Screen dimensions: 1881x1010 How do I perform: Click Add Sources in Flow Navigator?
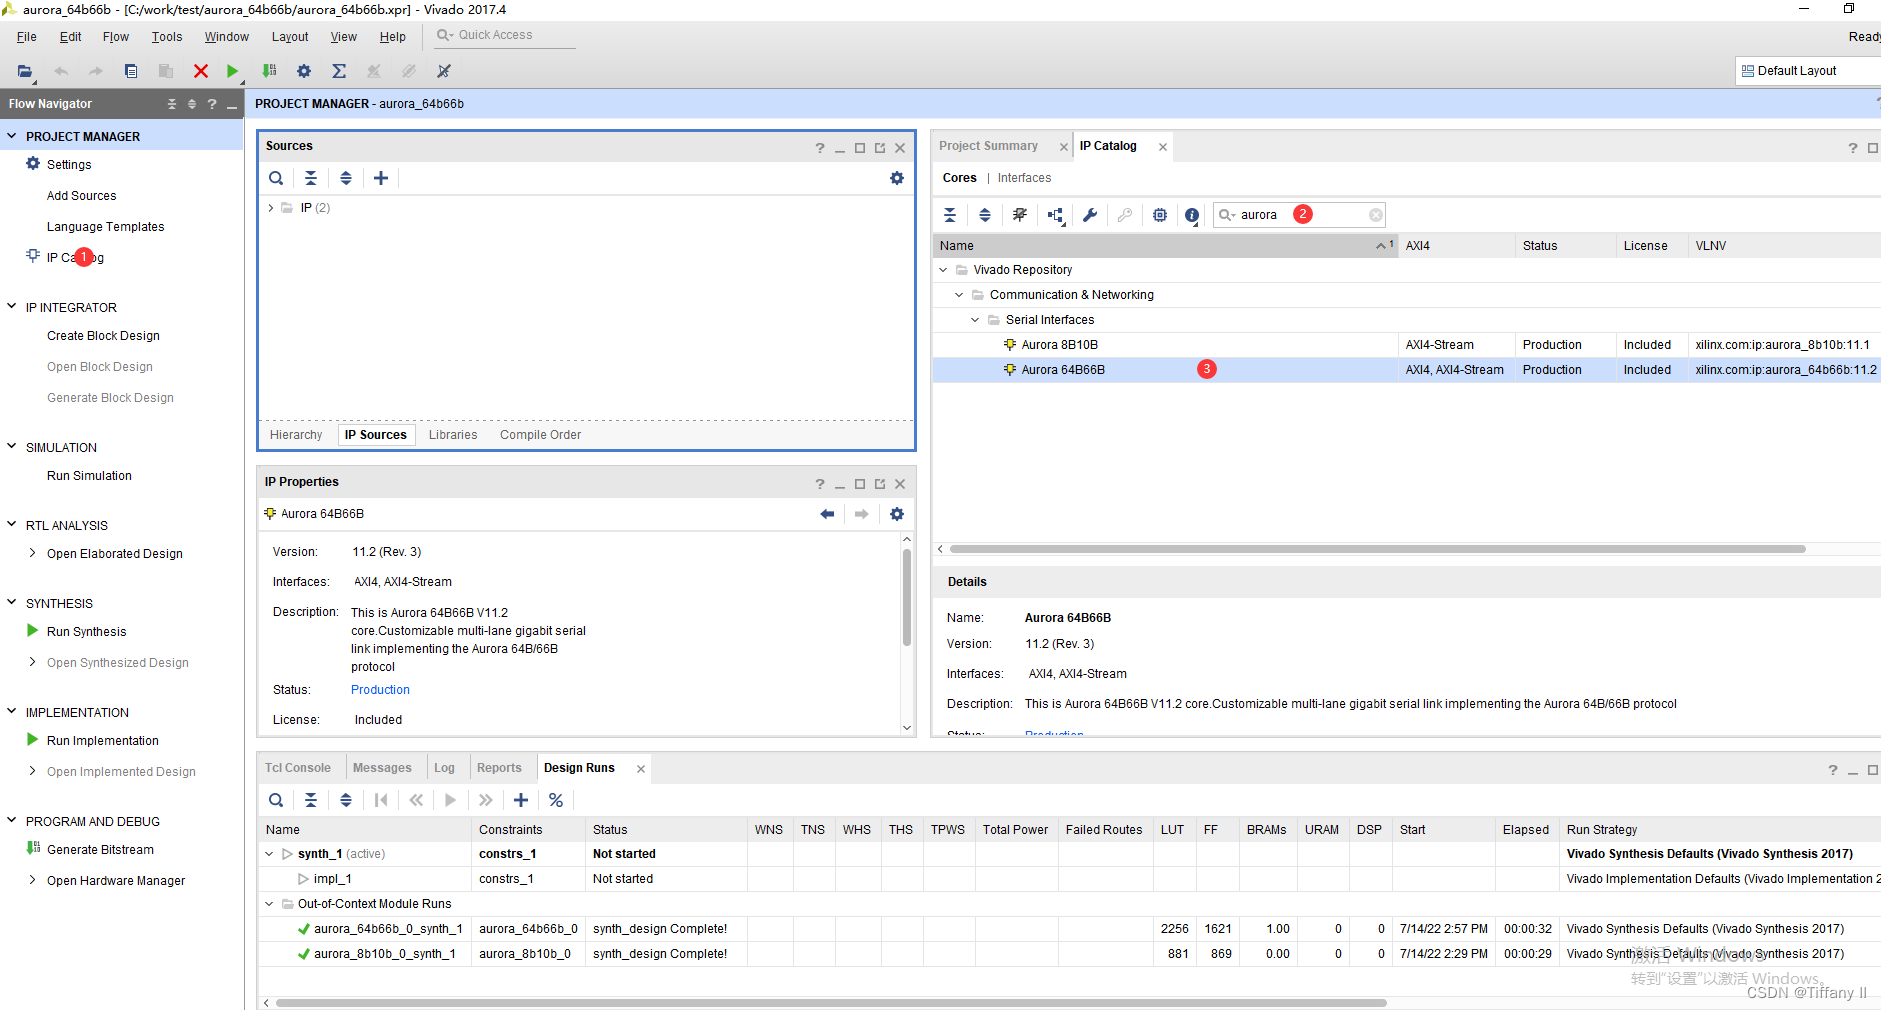tap(81, 196)
